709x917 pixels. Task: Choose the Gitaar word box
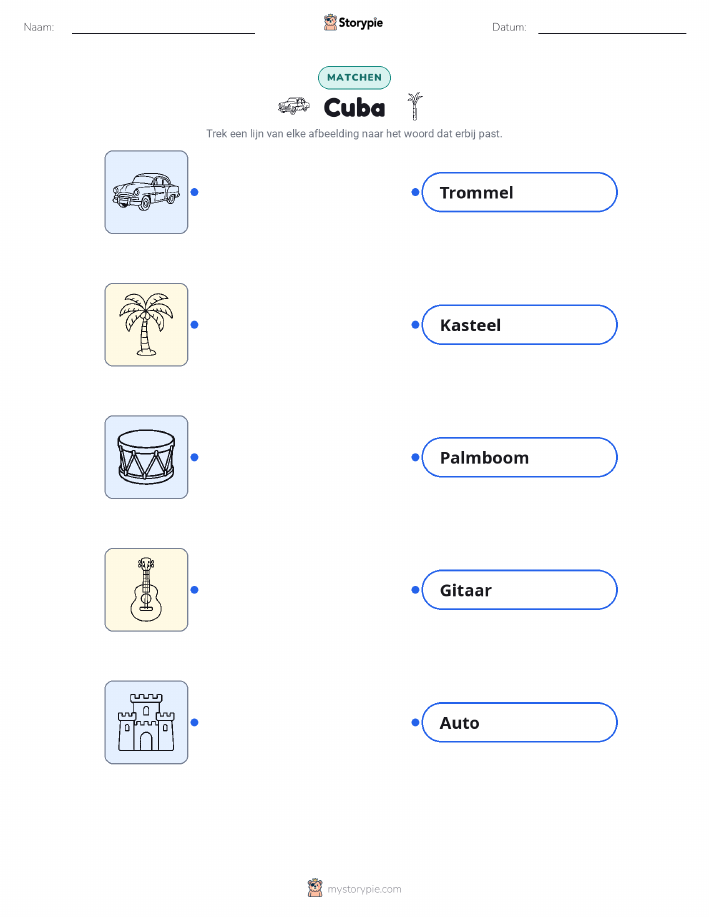click(x=519, y=590)
